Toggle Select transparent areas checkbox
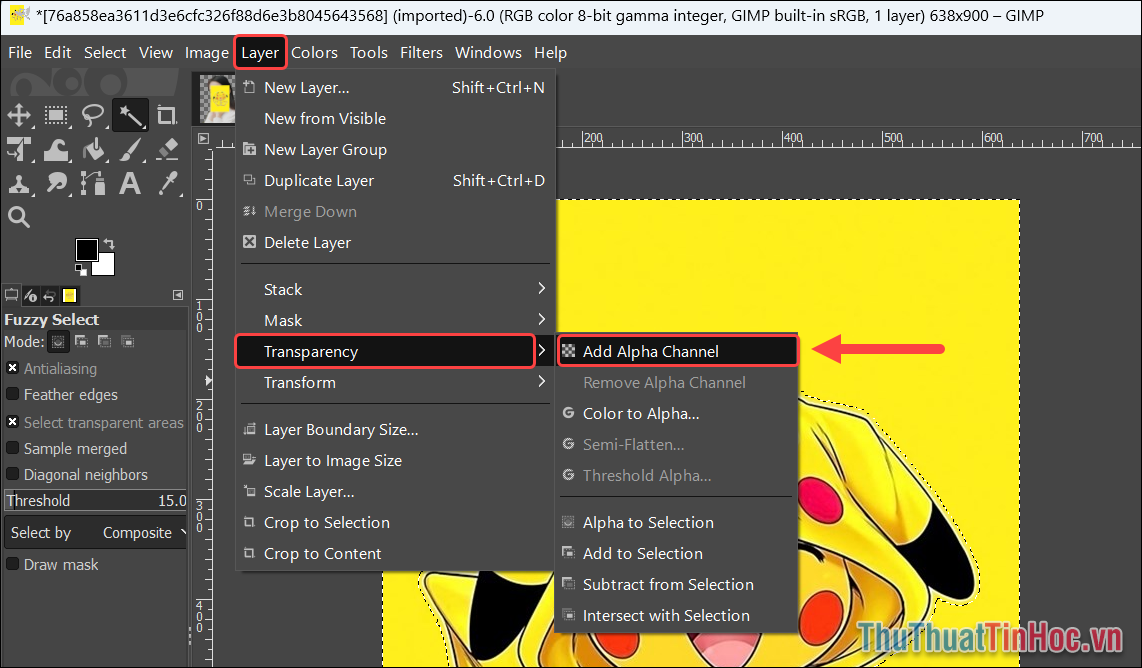The height and width of the screenshot is (668, 1142). [12, 423]
